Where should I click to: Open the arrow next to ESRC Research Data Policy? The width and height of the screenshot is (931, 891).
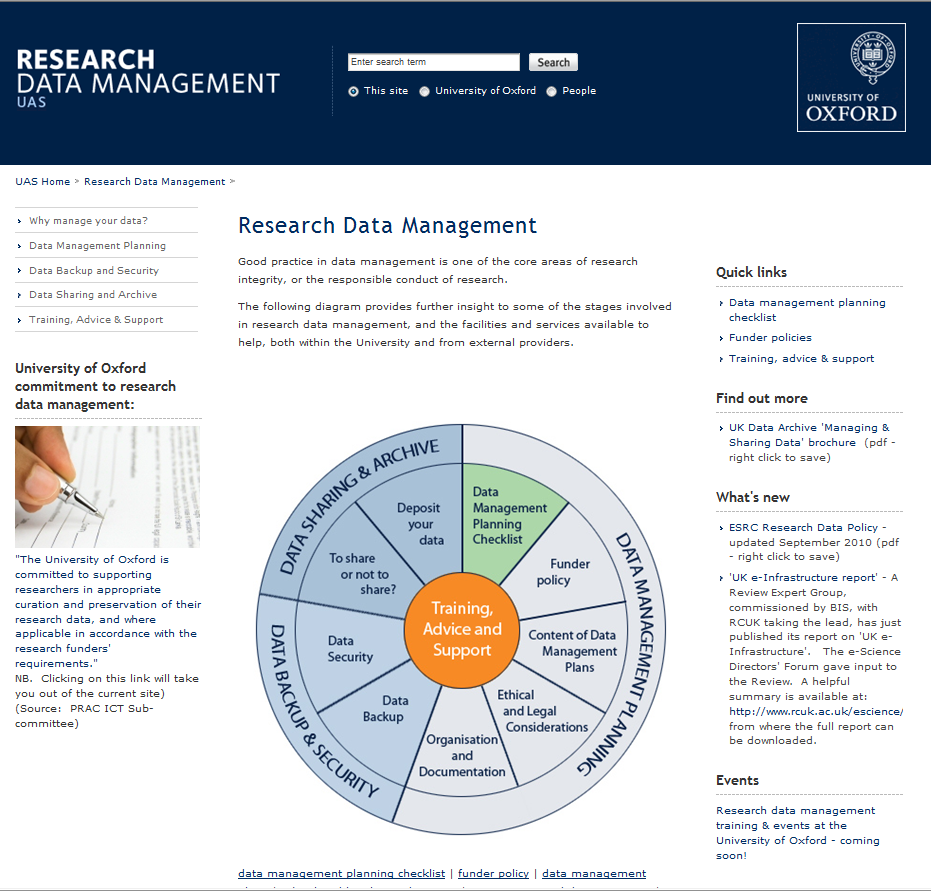click(x=719, y=527)
